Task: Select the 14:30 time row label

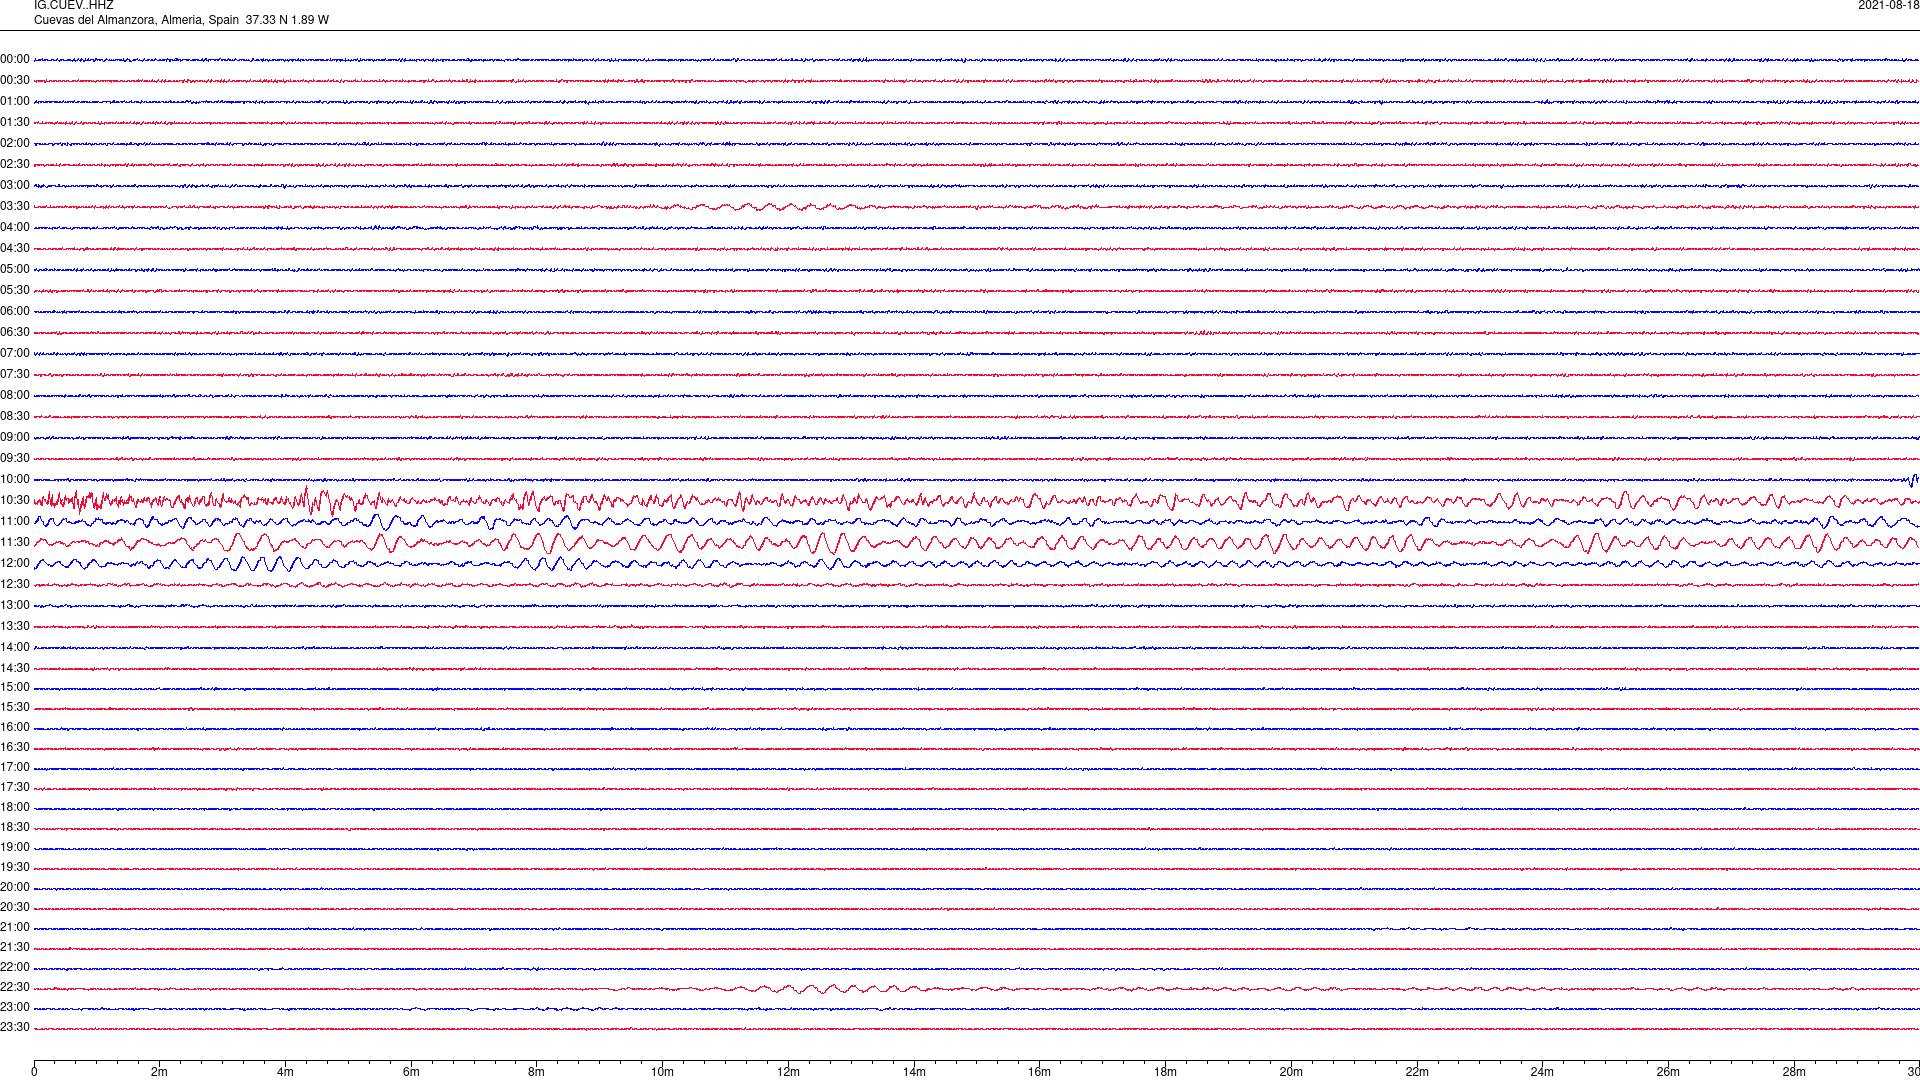Action: pyautogui.click(x=15, y=668)
